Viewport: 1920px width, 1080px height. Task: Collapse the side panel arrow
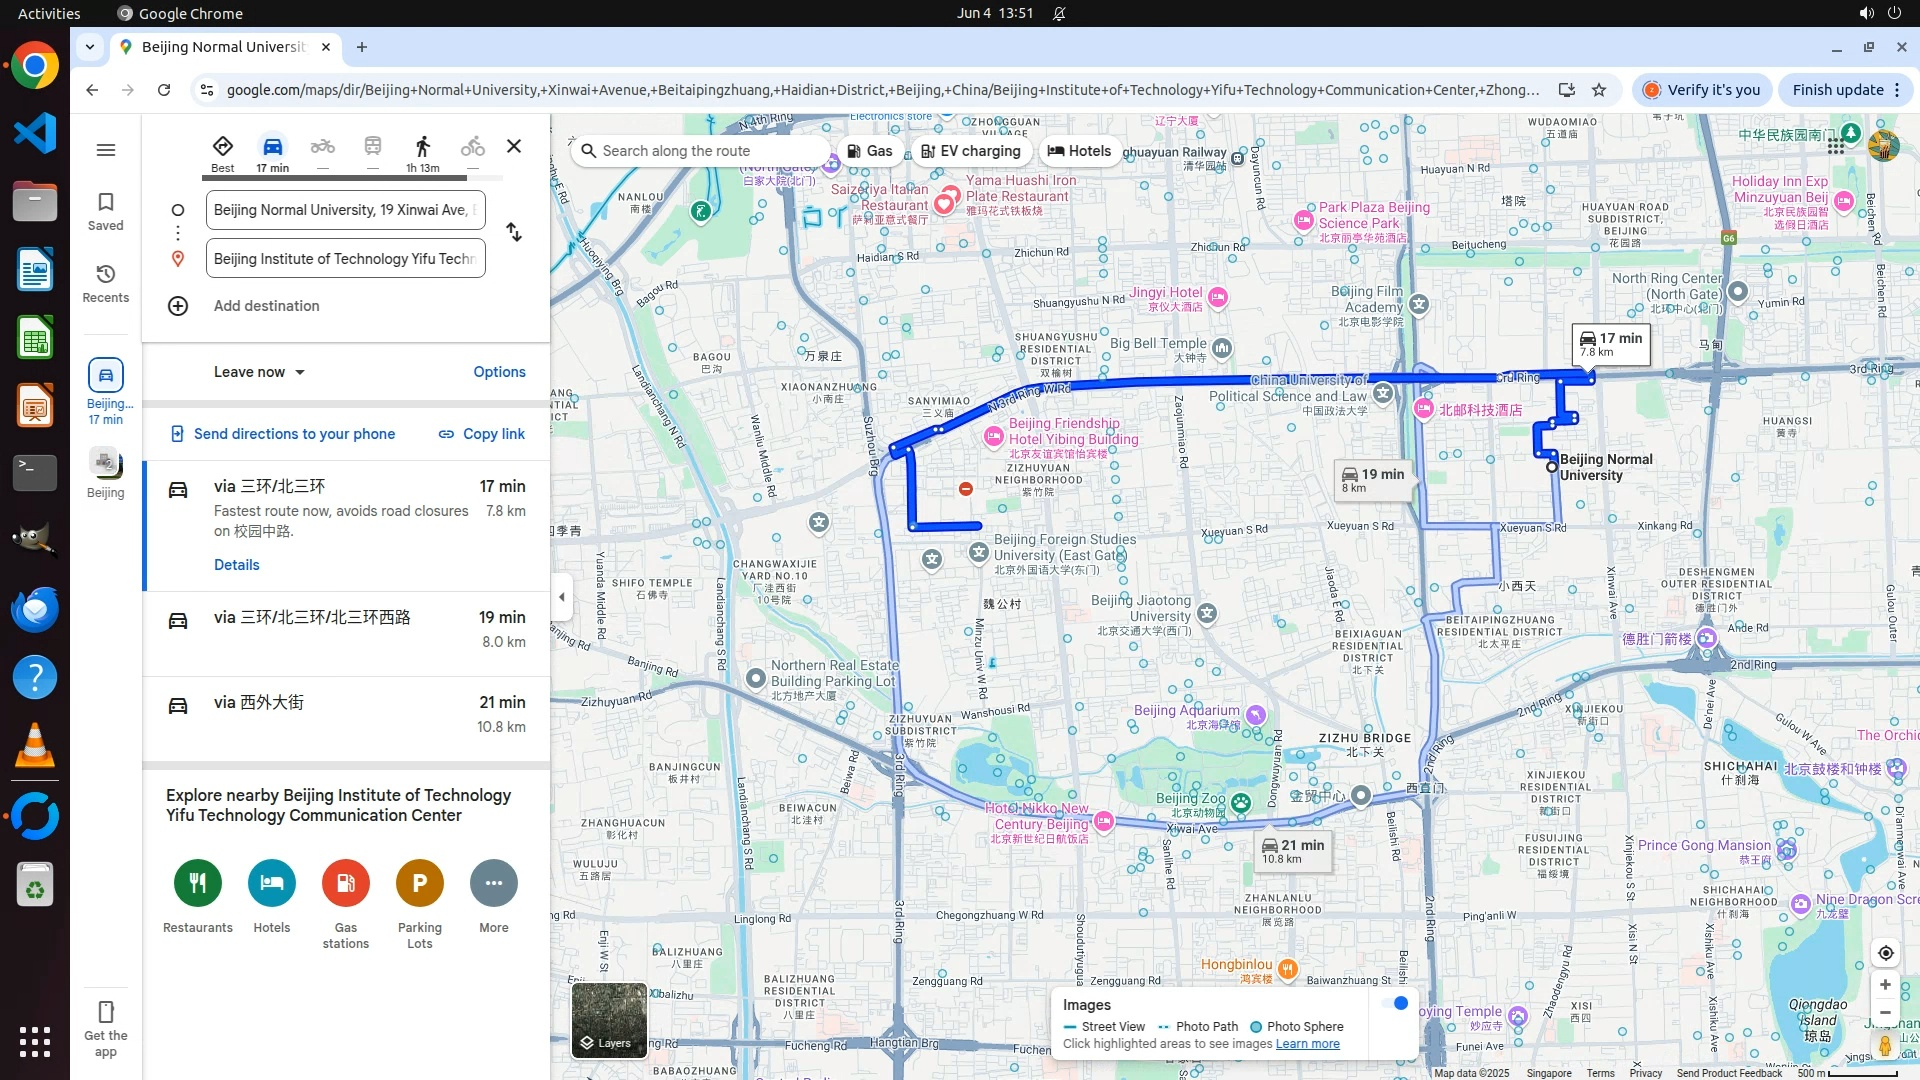click(562, 597)
